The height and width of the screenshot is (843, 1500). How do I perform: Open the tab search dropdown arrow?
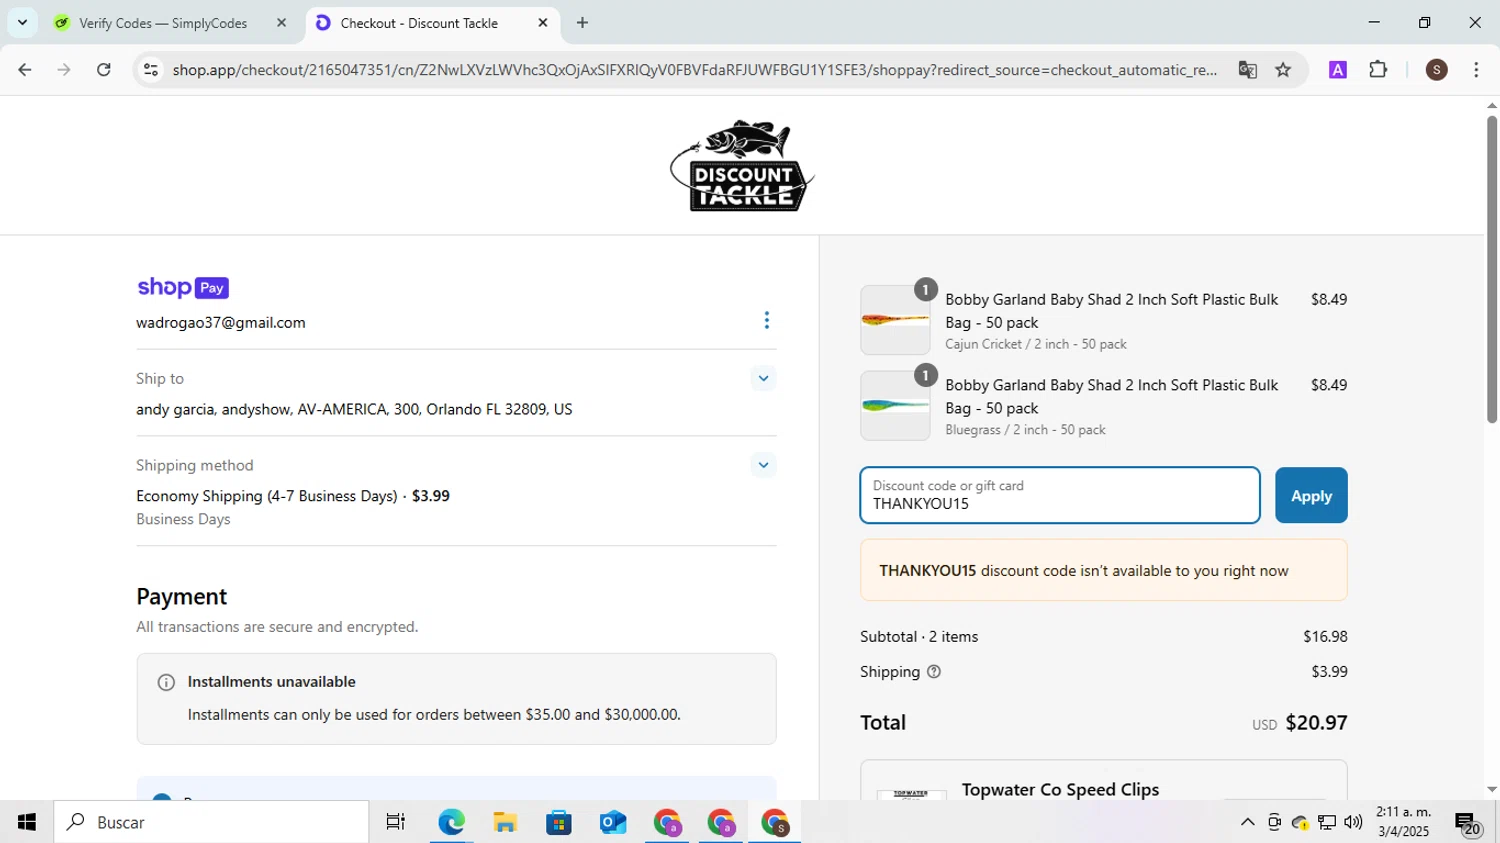(x=22, y=22)
